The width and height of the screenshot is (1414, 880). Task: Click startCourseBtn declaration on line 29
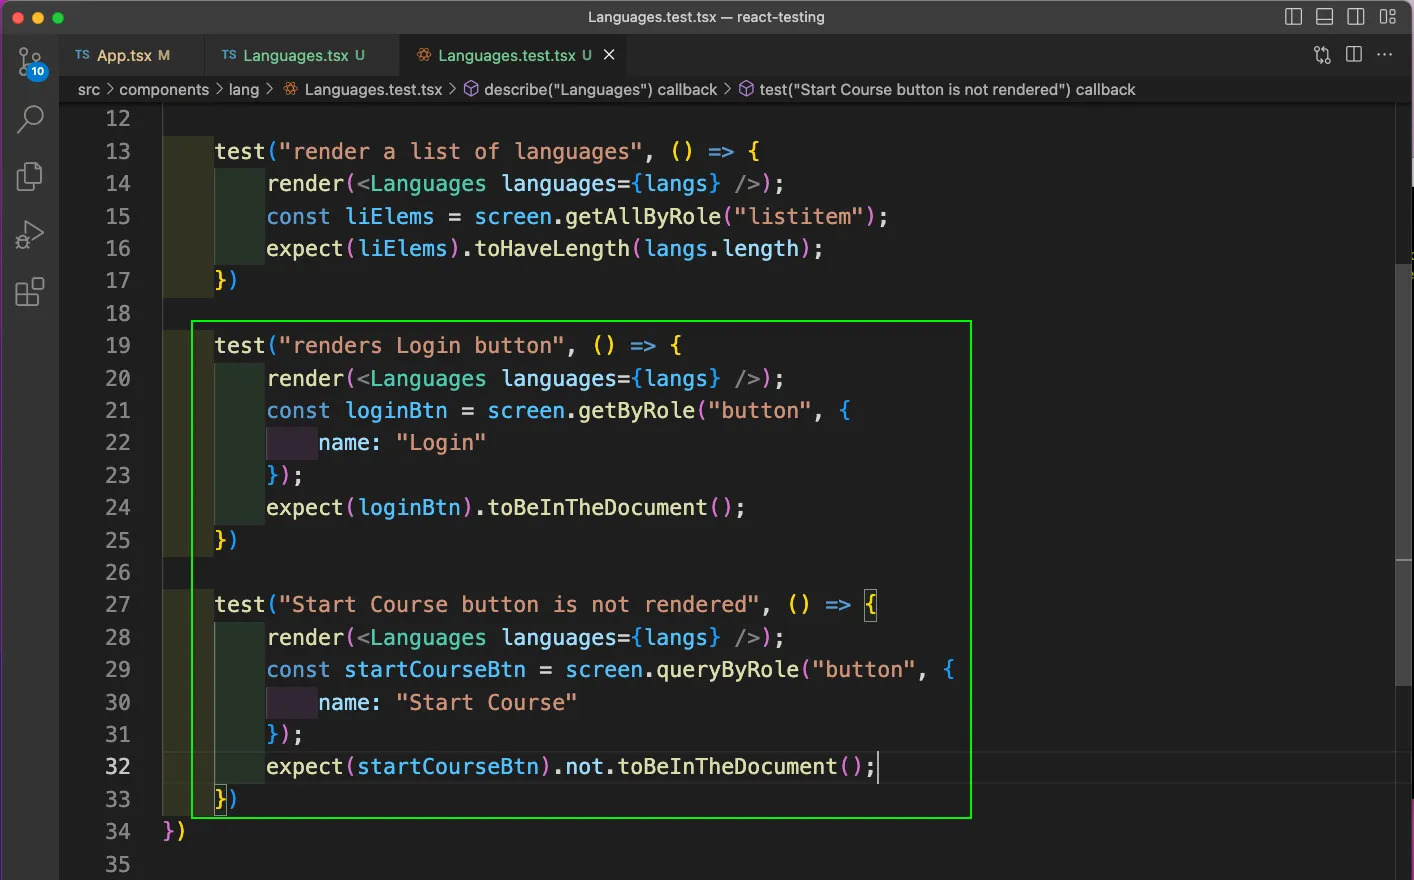(435, 670)
